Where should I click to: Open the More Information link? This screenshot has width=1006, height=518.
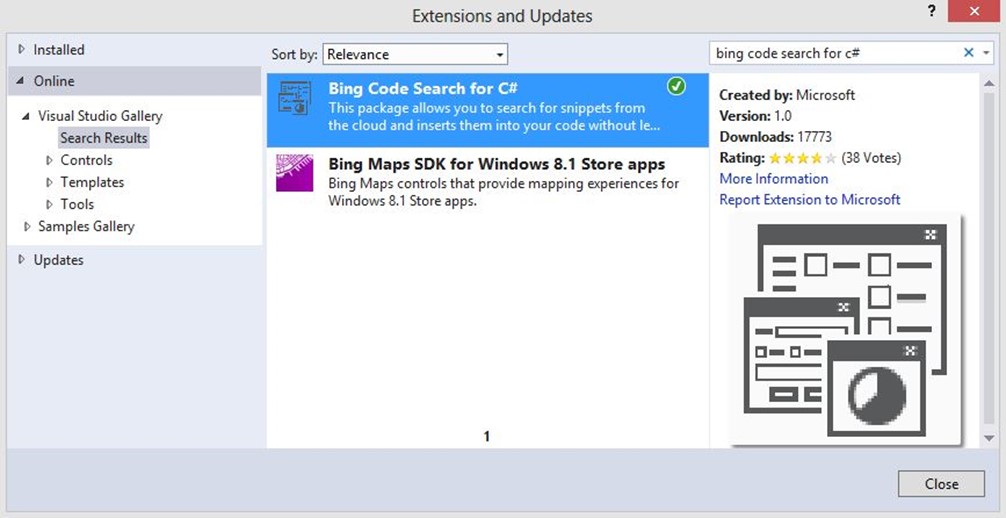click(x=774, y=178)
